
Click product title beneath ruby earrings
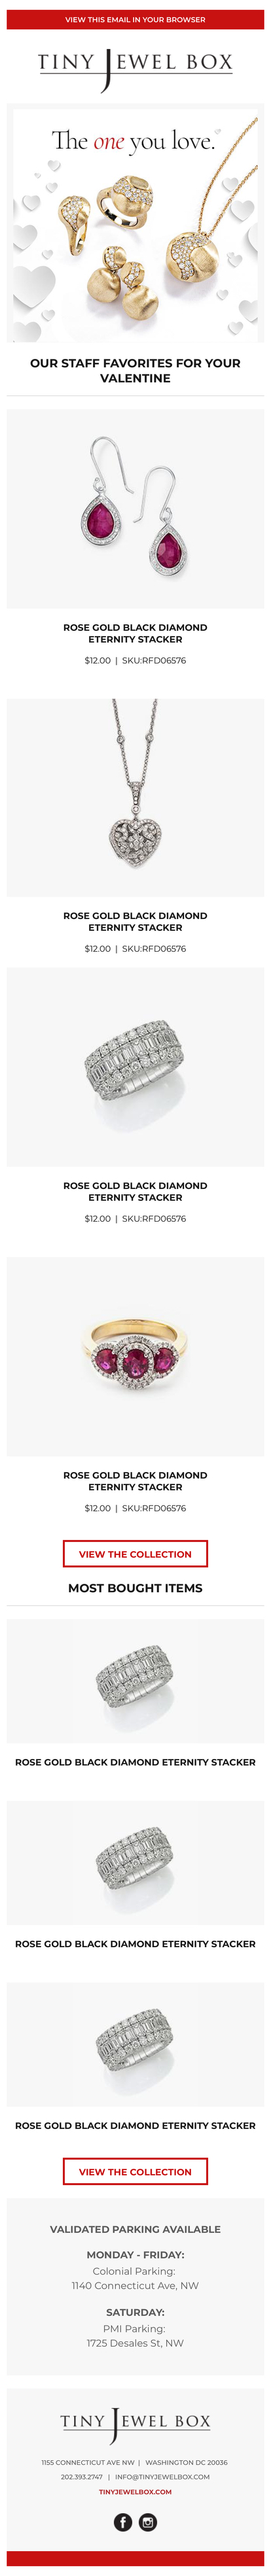pos(135,633)
